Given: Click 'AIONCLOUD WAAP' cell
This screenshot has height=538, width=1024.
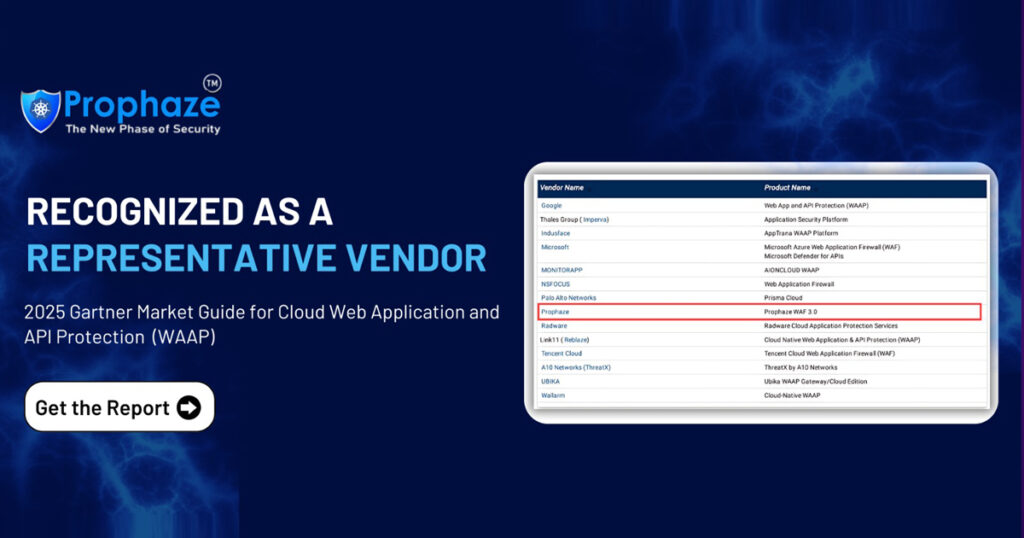Looking at the screenshot, I should point(792,270).
